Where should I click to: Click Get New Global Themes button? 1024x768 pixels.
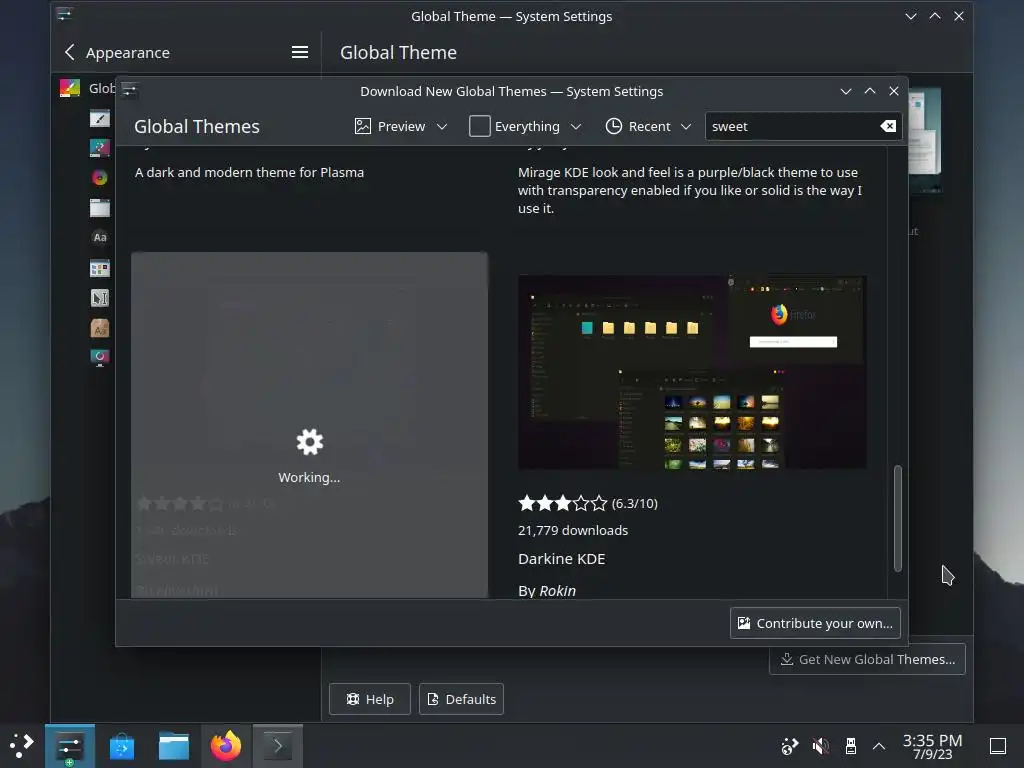point(867,659)
